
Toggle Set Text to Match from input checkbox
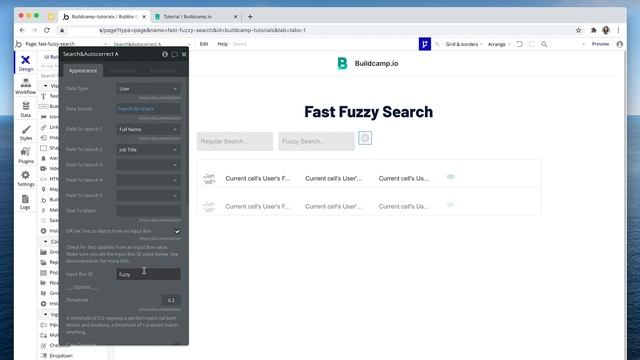(x=177, y=231)
